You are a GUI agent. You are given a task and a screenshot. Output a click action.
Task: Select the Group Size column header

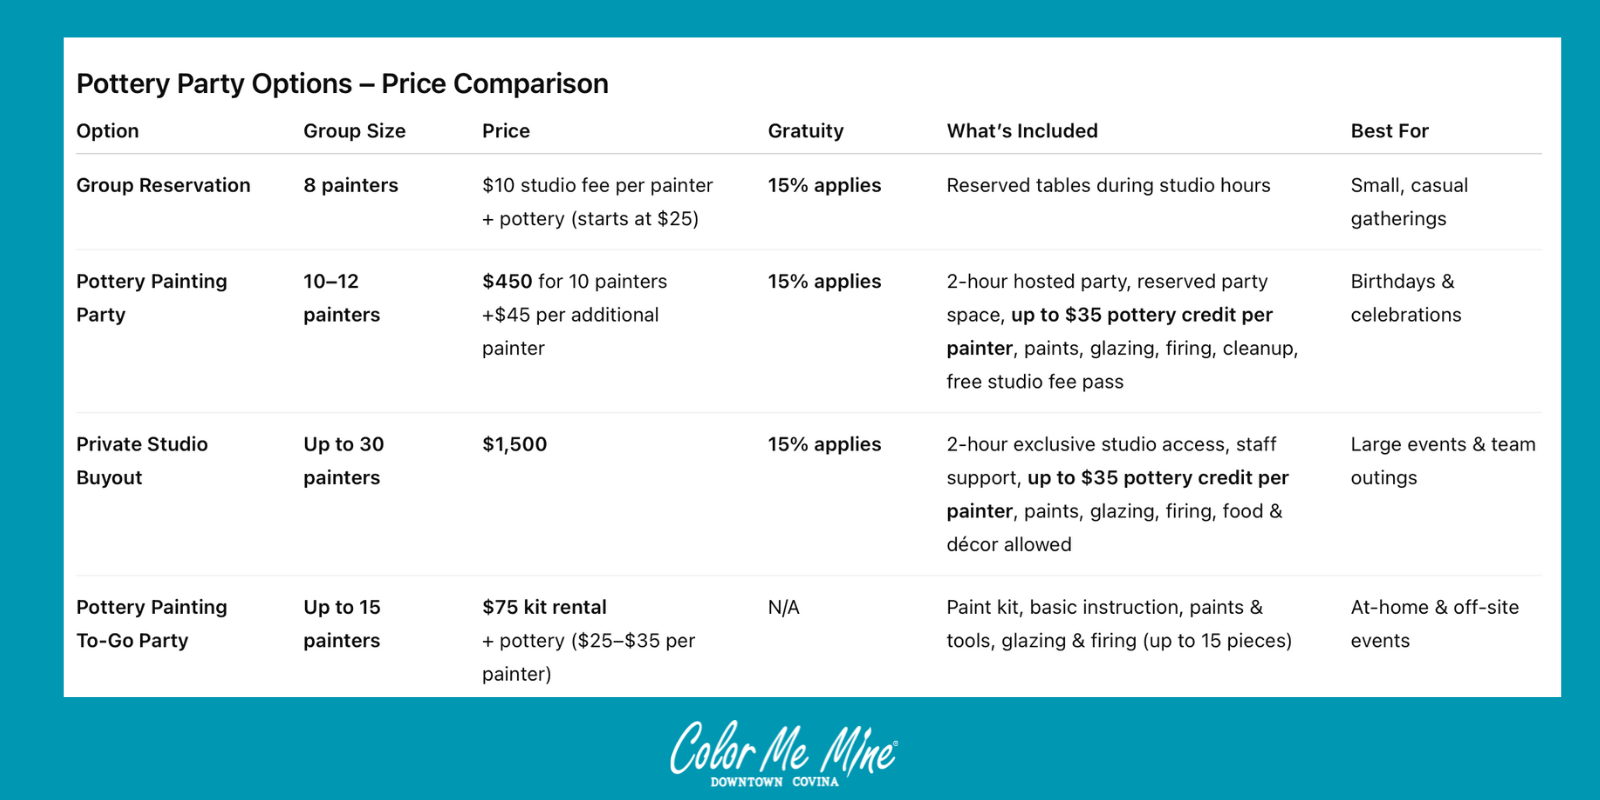pyautogui.click(x=354, y=131)
